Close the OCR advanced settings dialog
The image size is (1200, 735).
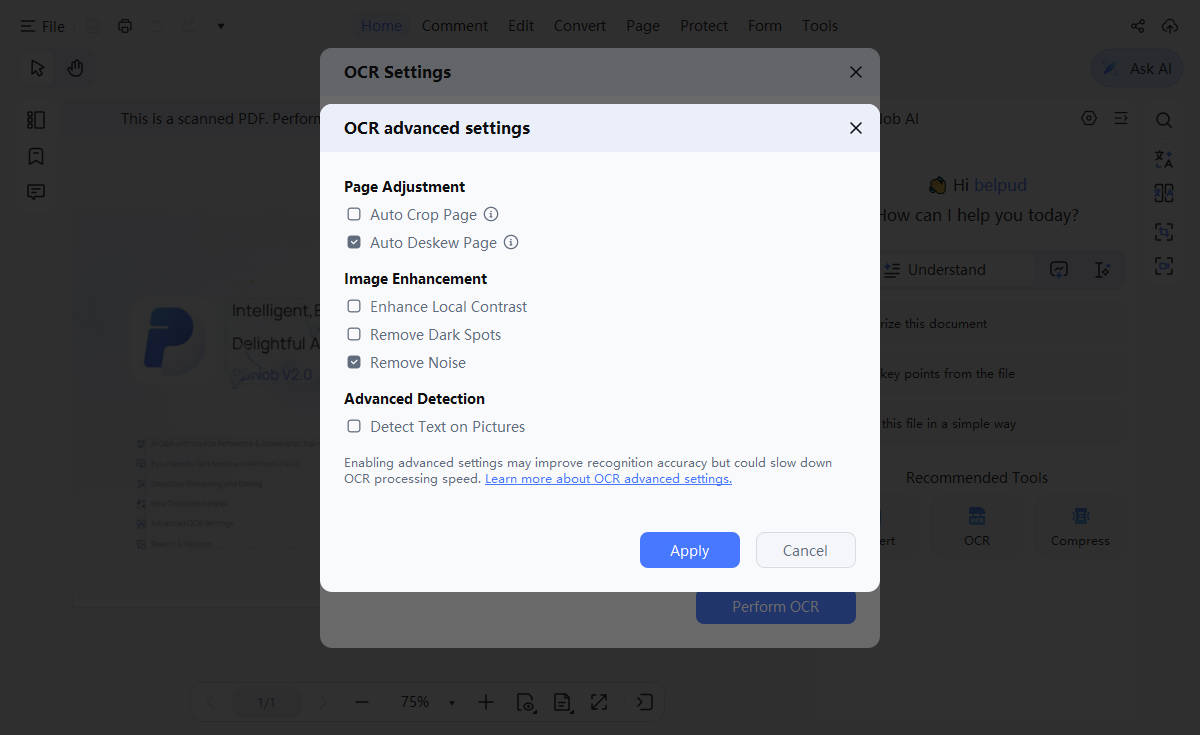(x=855, y=128)
